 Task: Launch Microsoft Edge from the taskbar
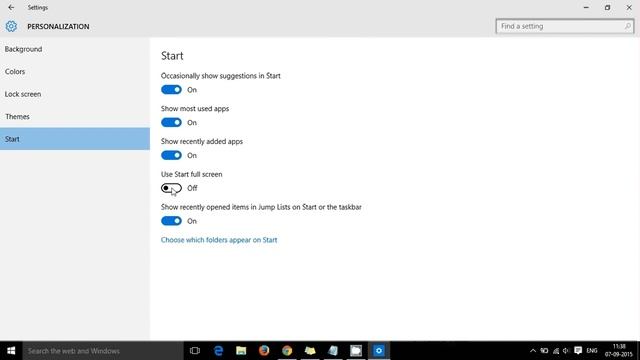tap(218, 351)
